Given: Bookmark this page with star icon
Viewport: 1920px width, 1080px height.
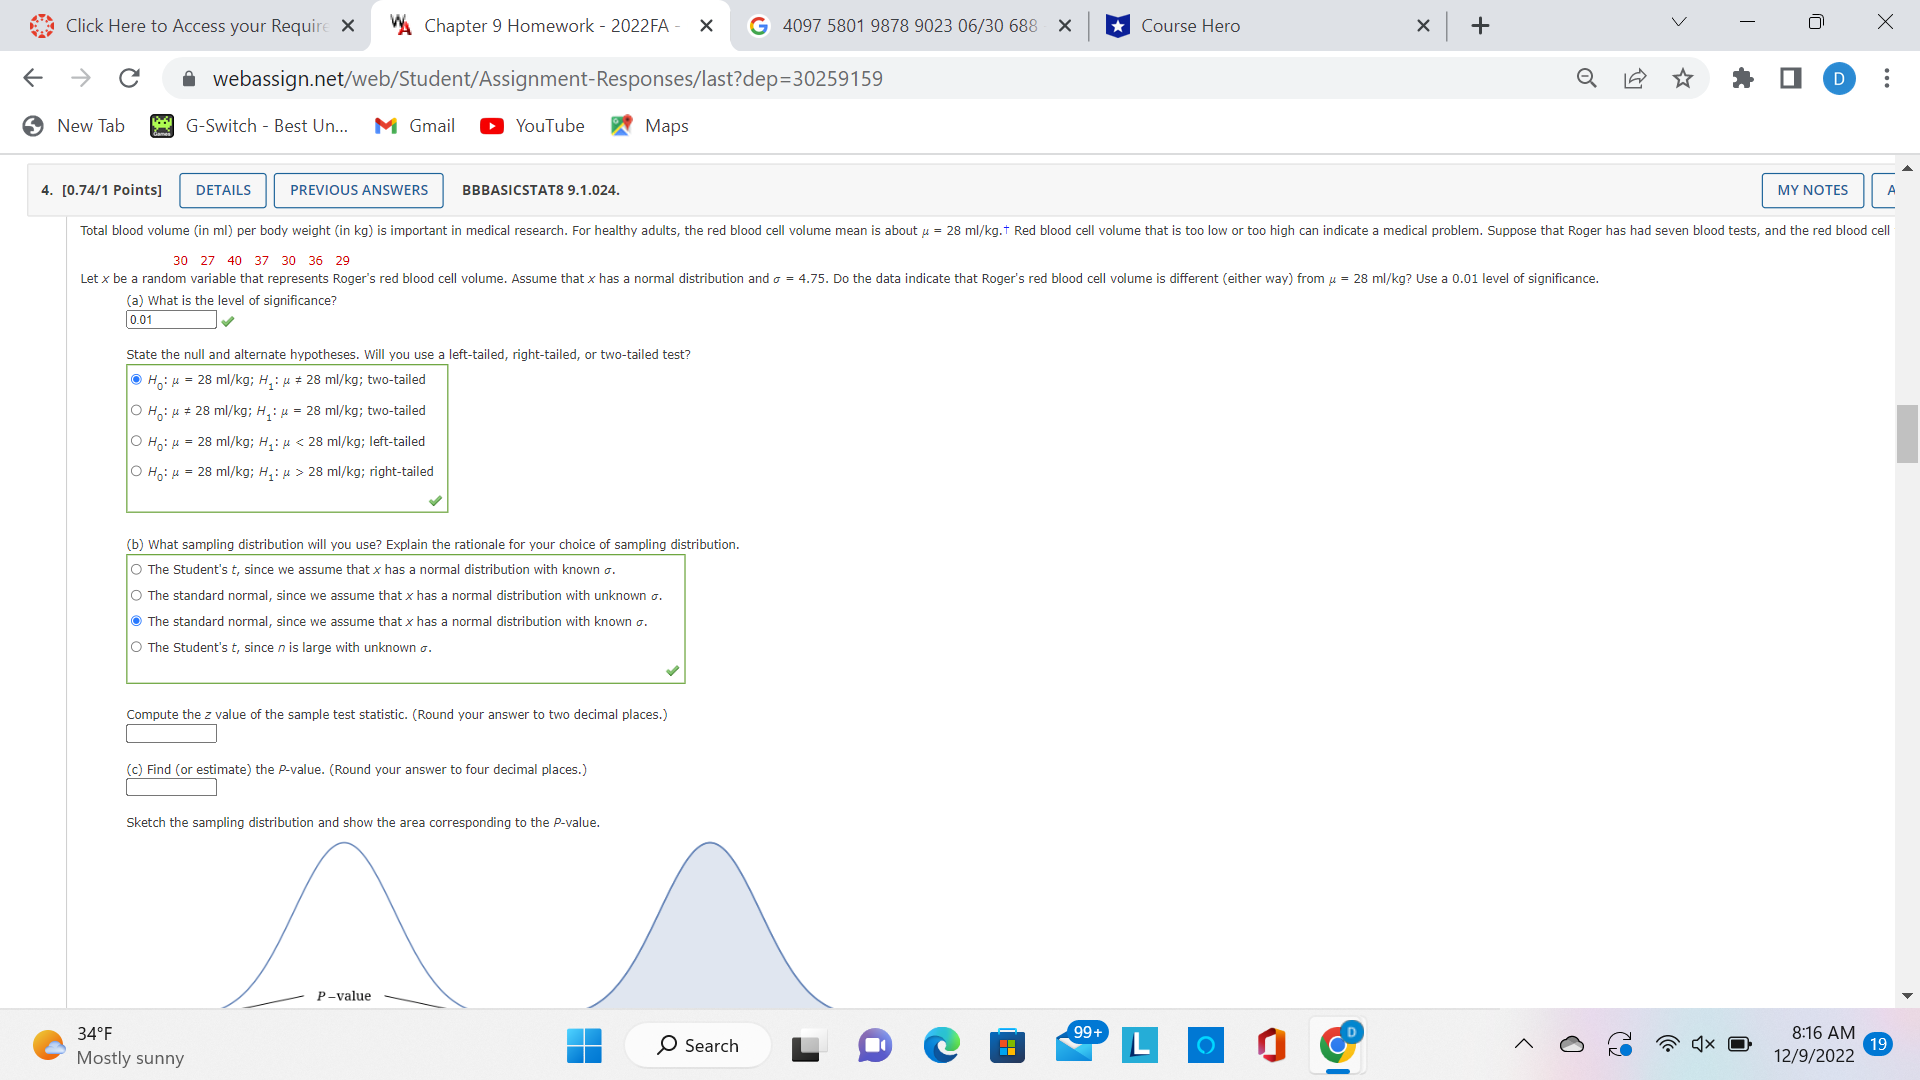Looking at the screenshot, I should [1683, 78].
